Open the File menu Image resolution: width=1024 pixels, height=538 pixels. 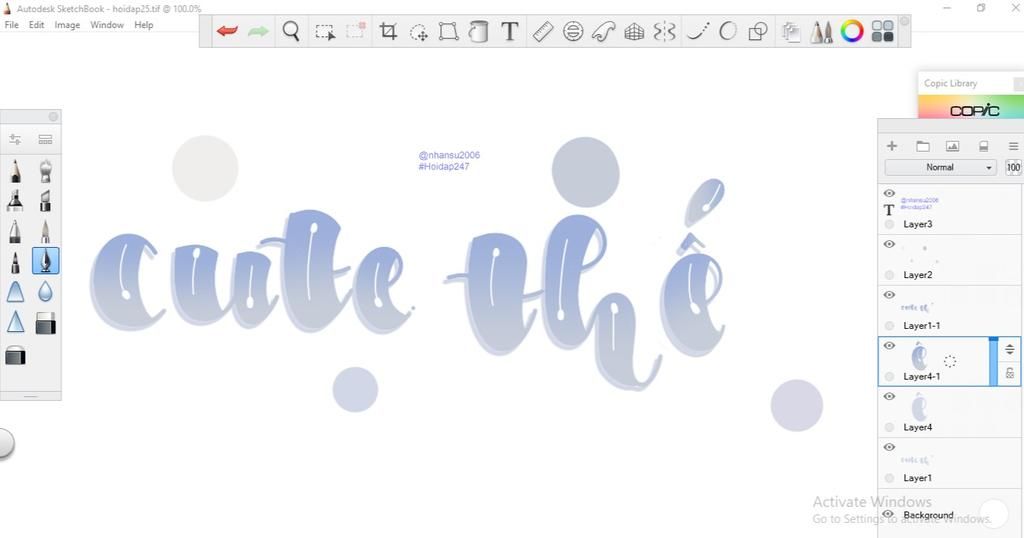click(12, 25)
